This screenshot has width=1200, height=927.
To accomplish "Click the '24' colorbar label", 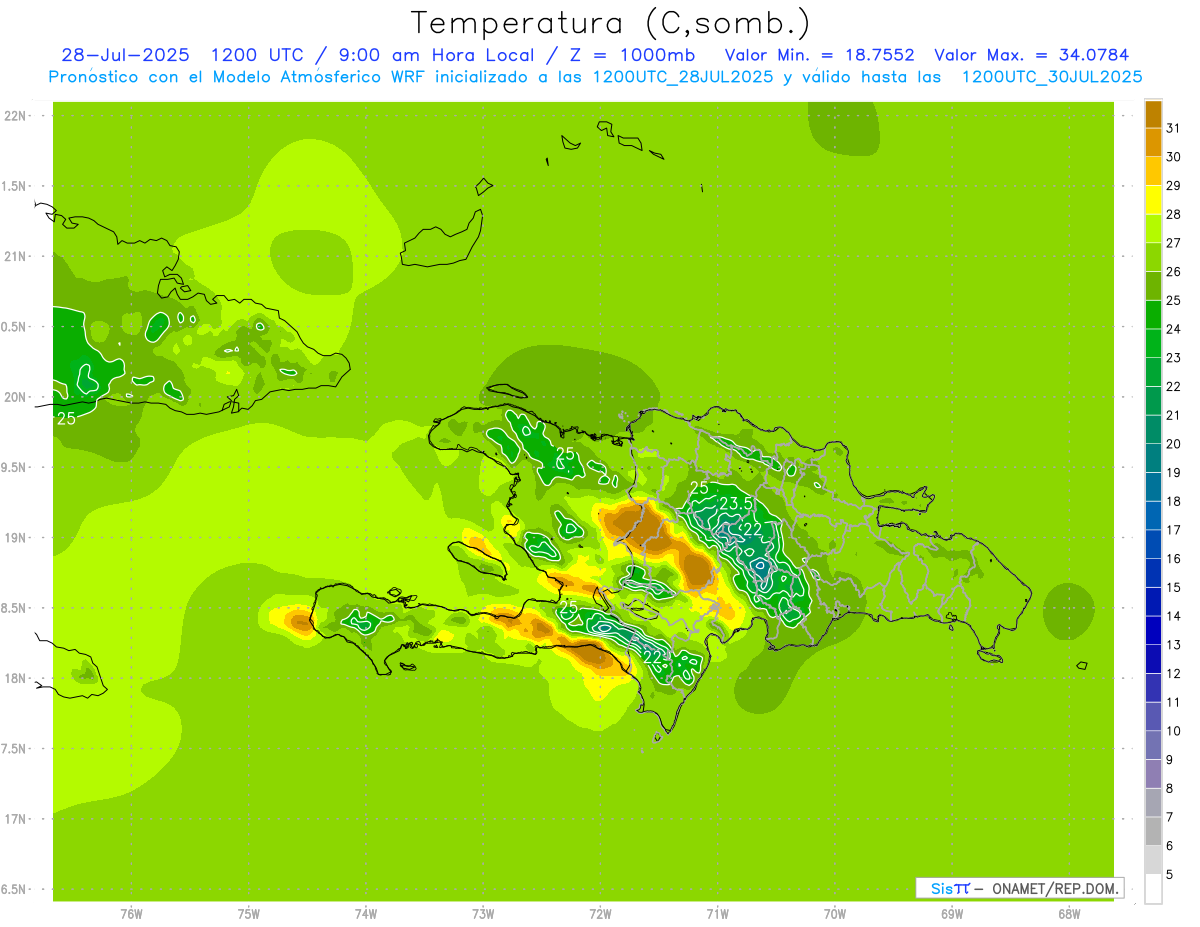I will pyautogui.click(x=1173, y=329).
